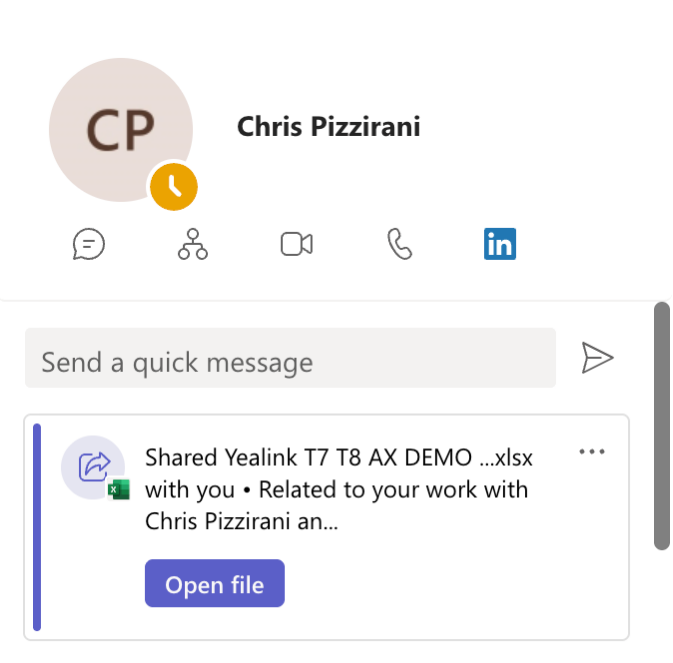
Task: Start an audio call via phone icon
Action: pyautogui.click(x=400, y=244)
